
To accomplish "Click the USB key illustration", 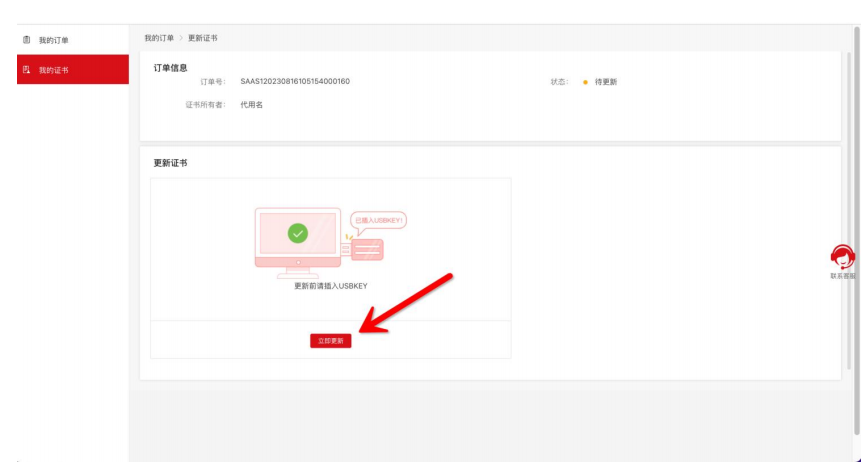I will 366,247.
